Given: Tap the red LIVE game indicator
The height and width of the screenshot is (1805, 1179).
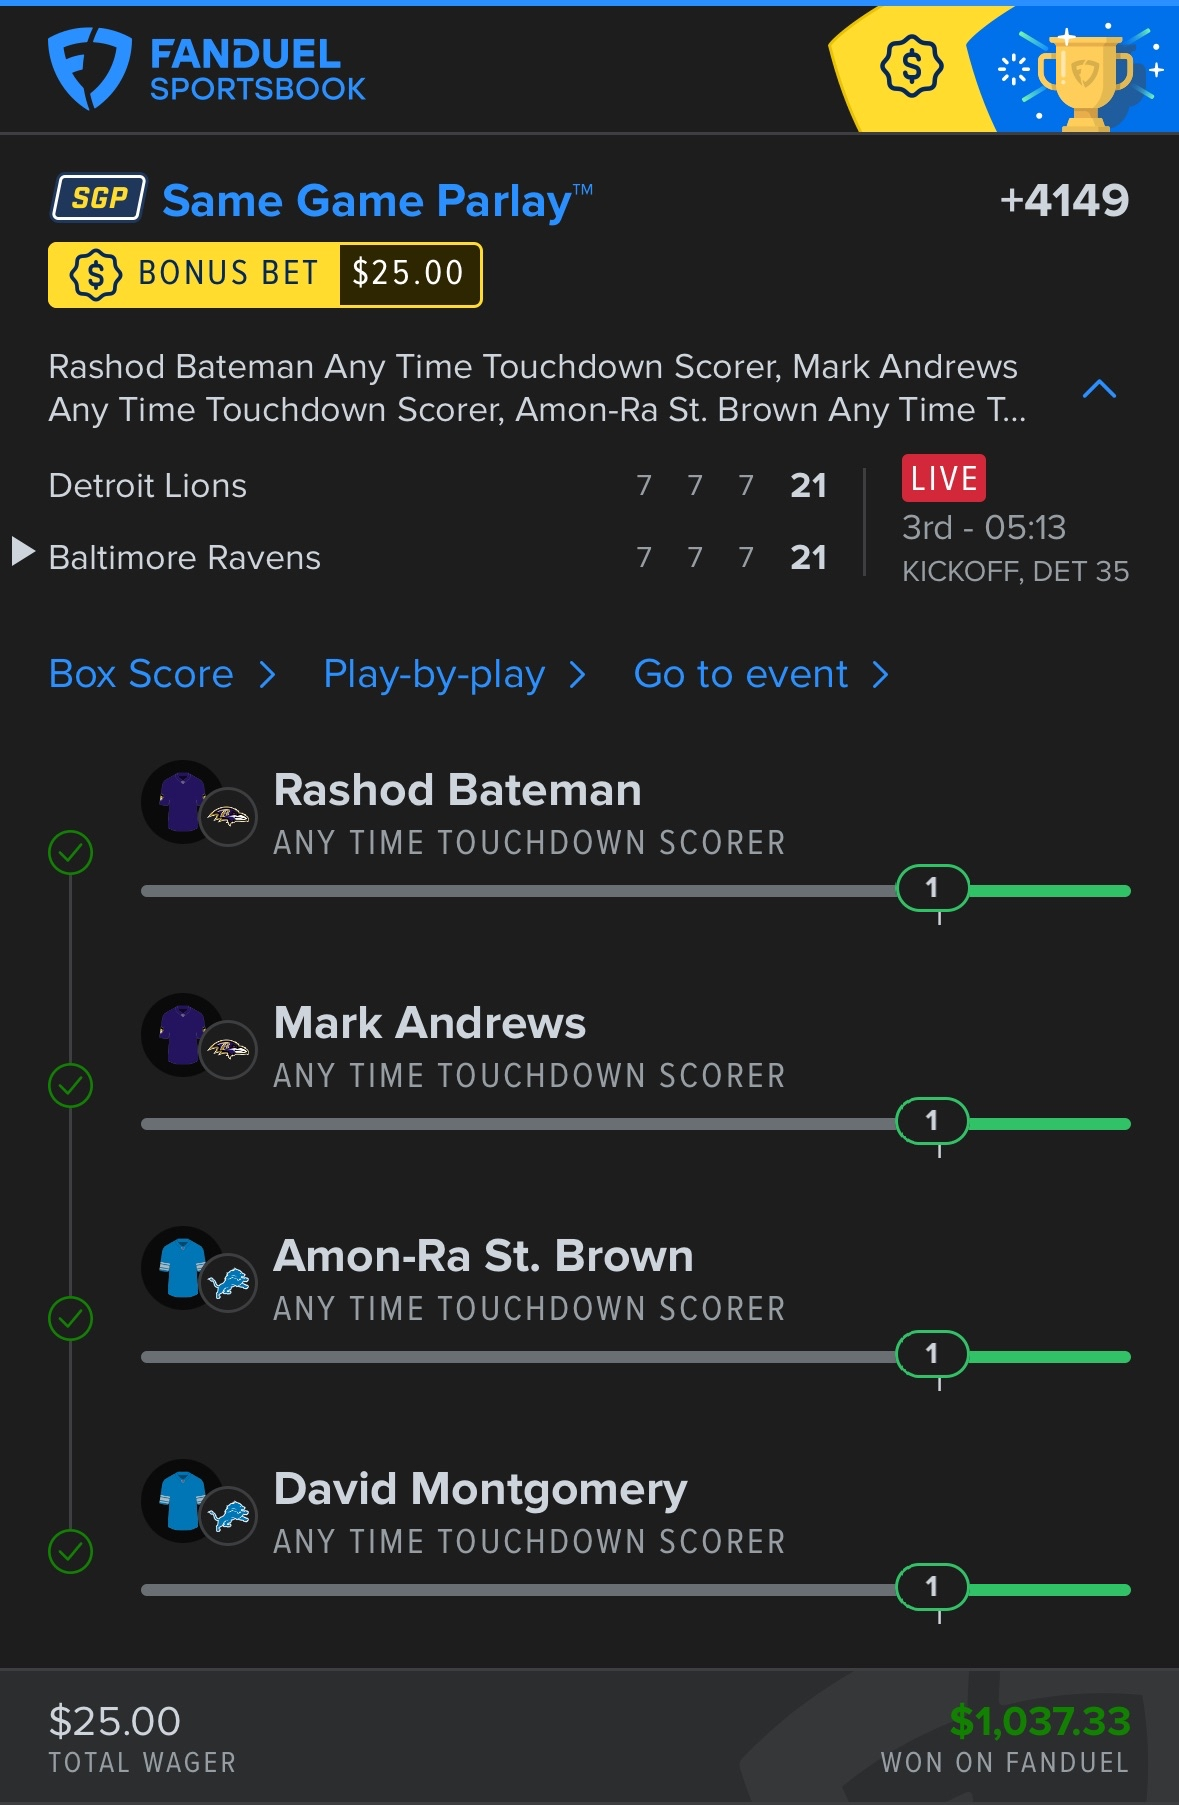Looking at the screenshot, I should tap(943, 478).
